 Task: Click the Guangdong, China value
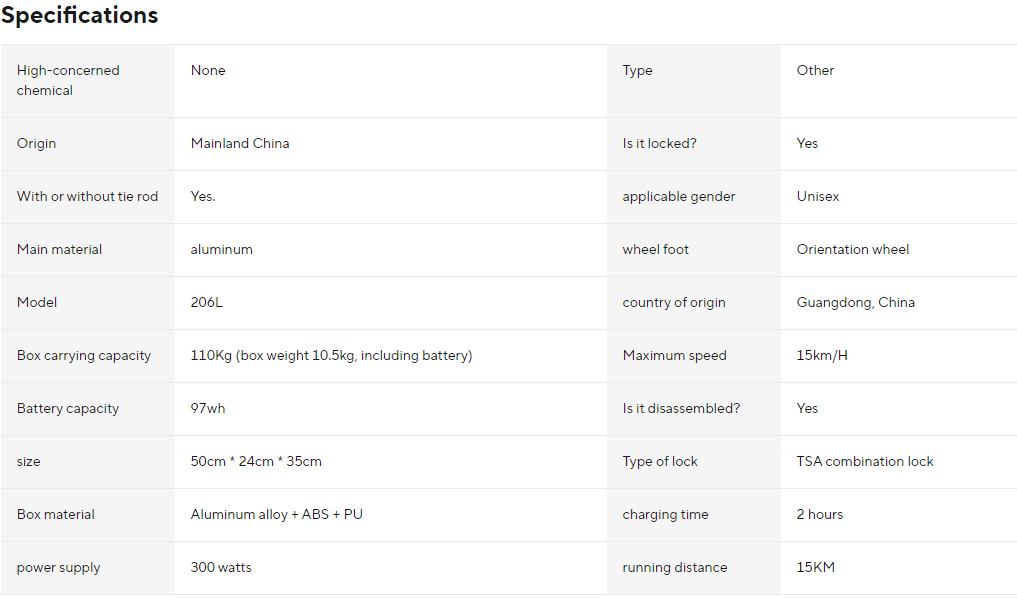856,302
